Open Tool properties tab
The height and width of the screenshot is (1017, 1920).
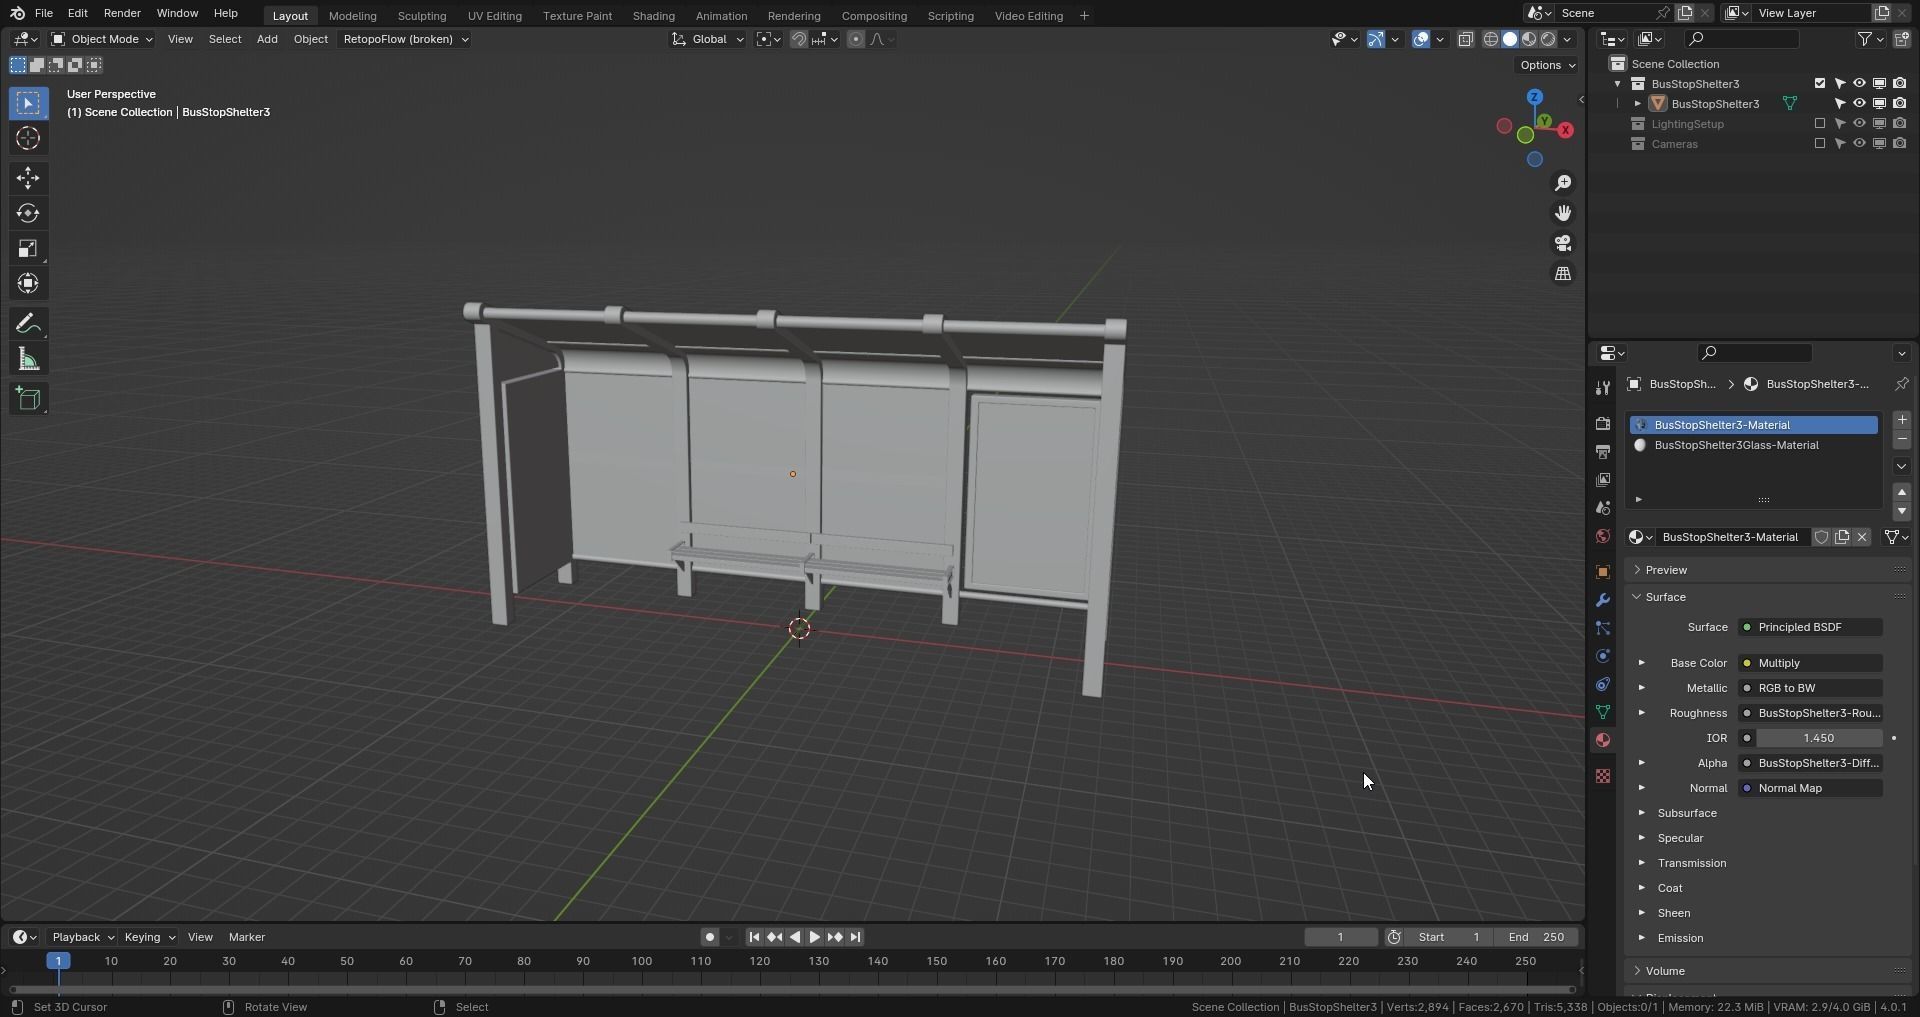point(1603,388)
